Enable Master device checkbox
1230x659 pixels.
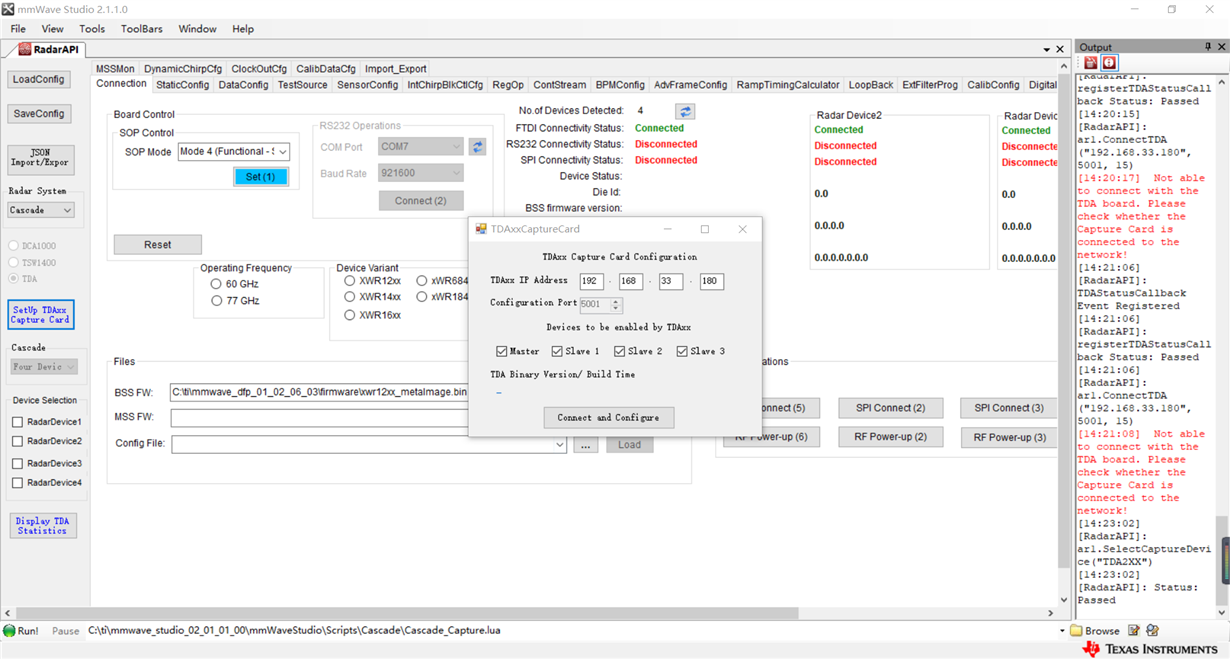tap(502, 351)
